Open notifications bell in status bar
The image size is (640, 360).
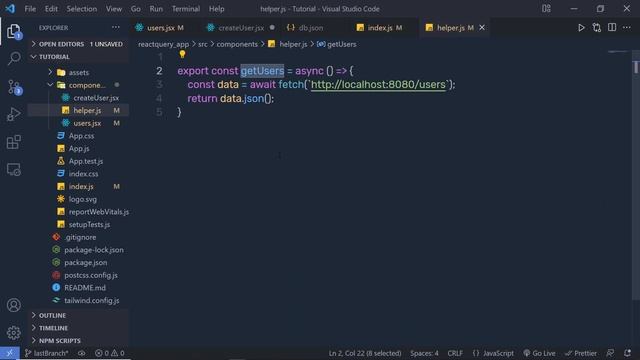pos(627,353)
